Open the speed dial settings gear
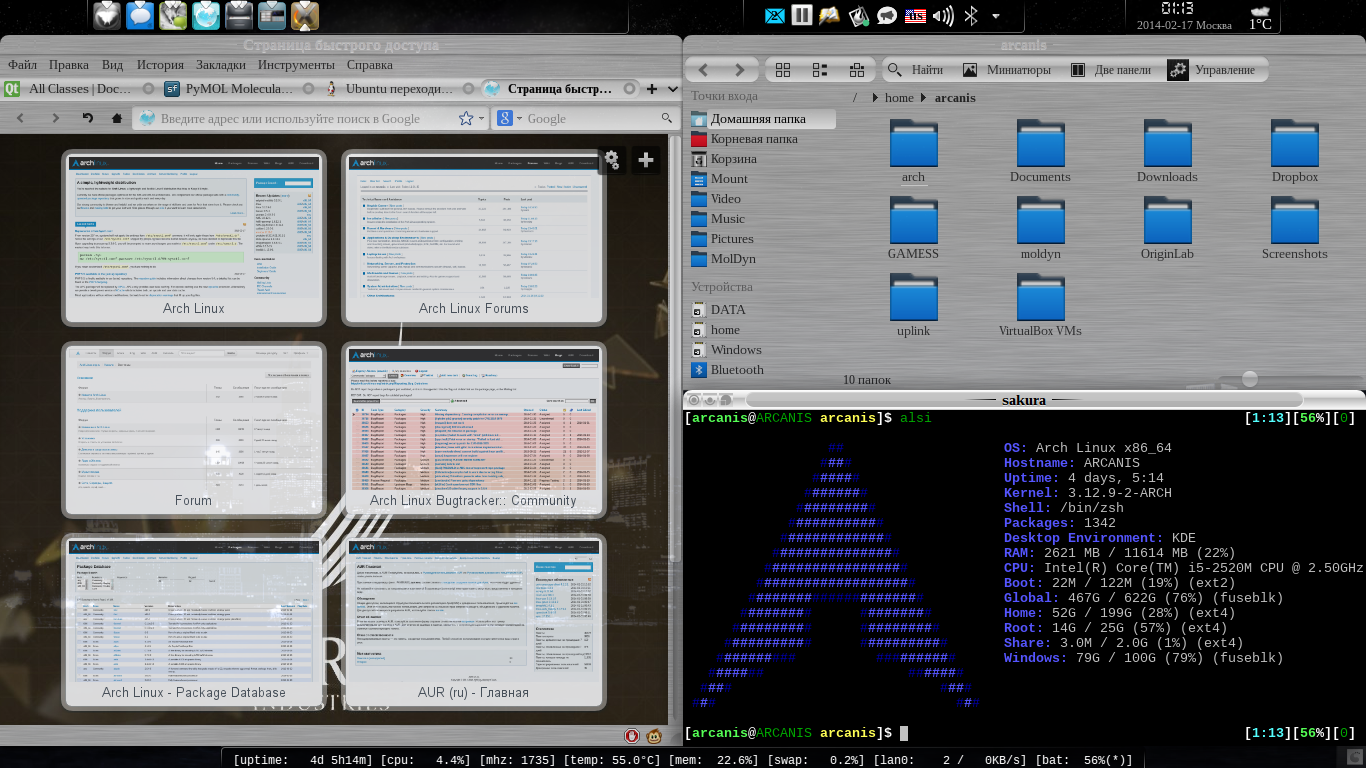 coord(612,160)
